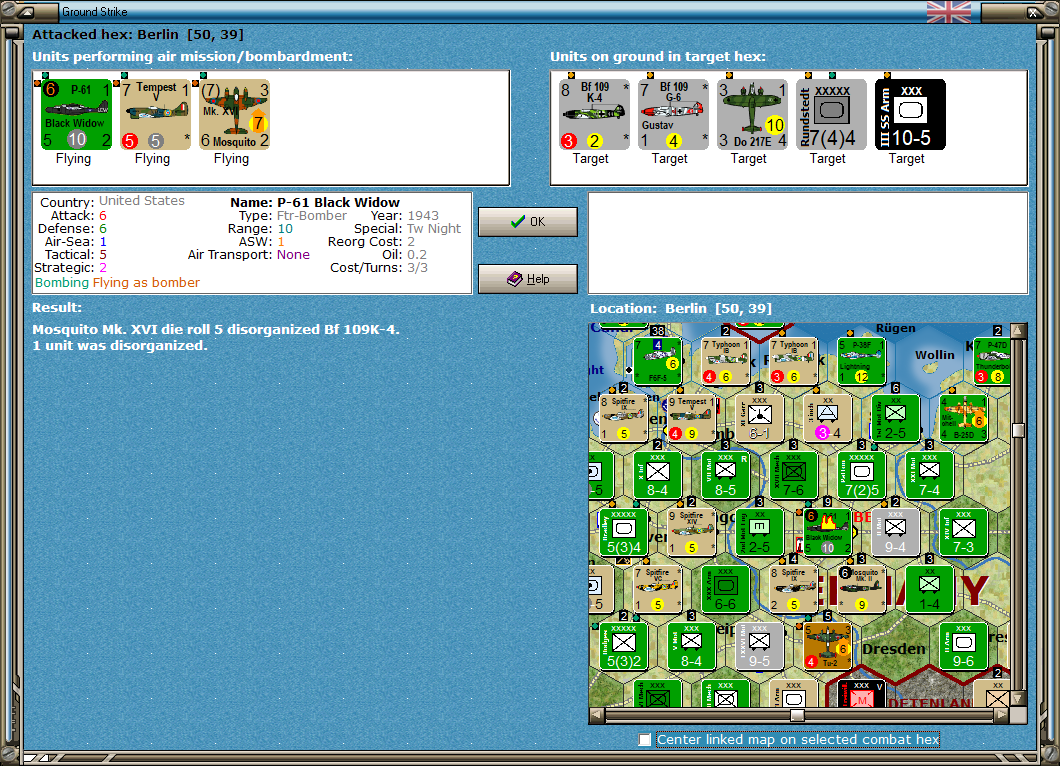Click the 'United States' country value
The height and width of the screenshot is (766, 1060).
coord(142,201)
